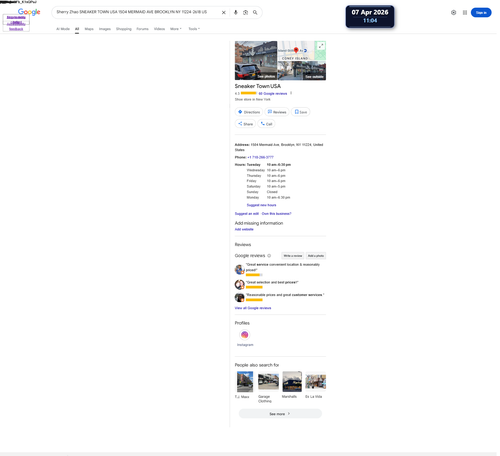This screenshot has width=500, height=456.
Task: Open Marshalls related place thumbnail
Action: tap(292, 382)
